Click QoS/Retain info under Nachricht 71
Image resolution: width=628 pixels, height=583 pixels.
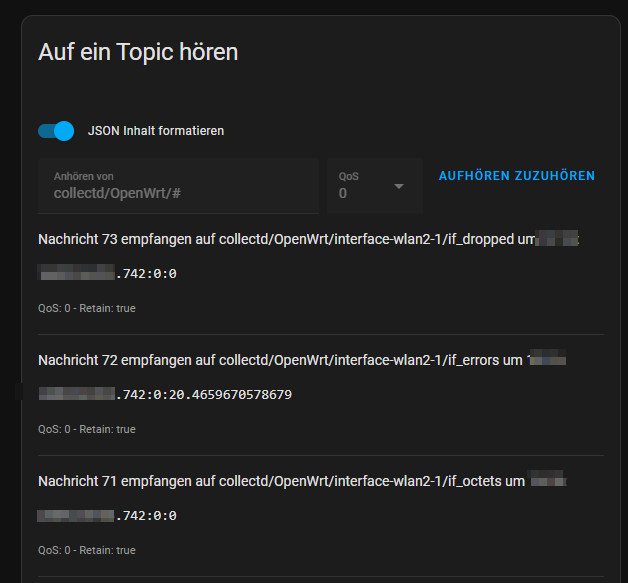87,550
